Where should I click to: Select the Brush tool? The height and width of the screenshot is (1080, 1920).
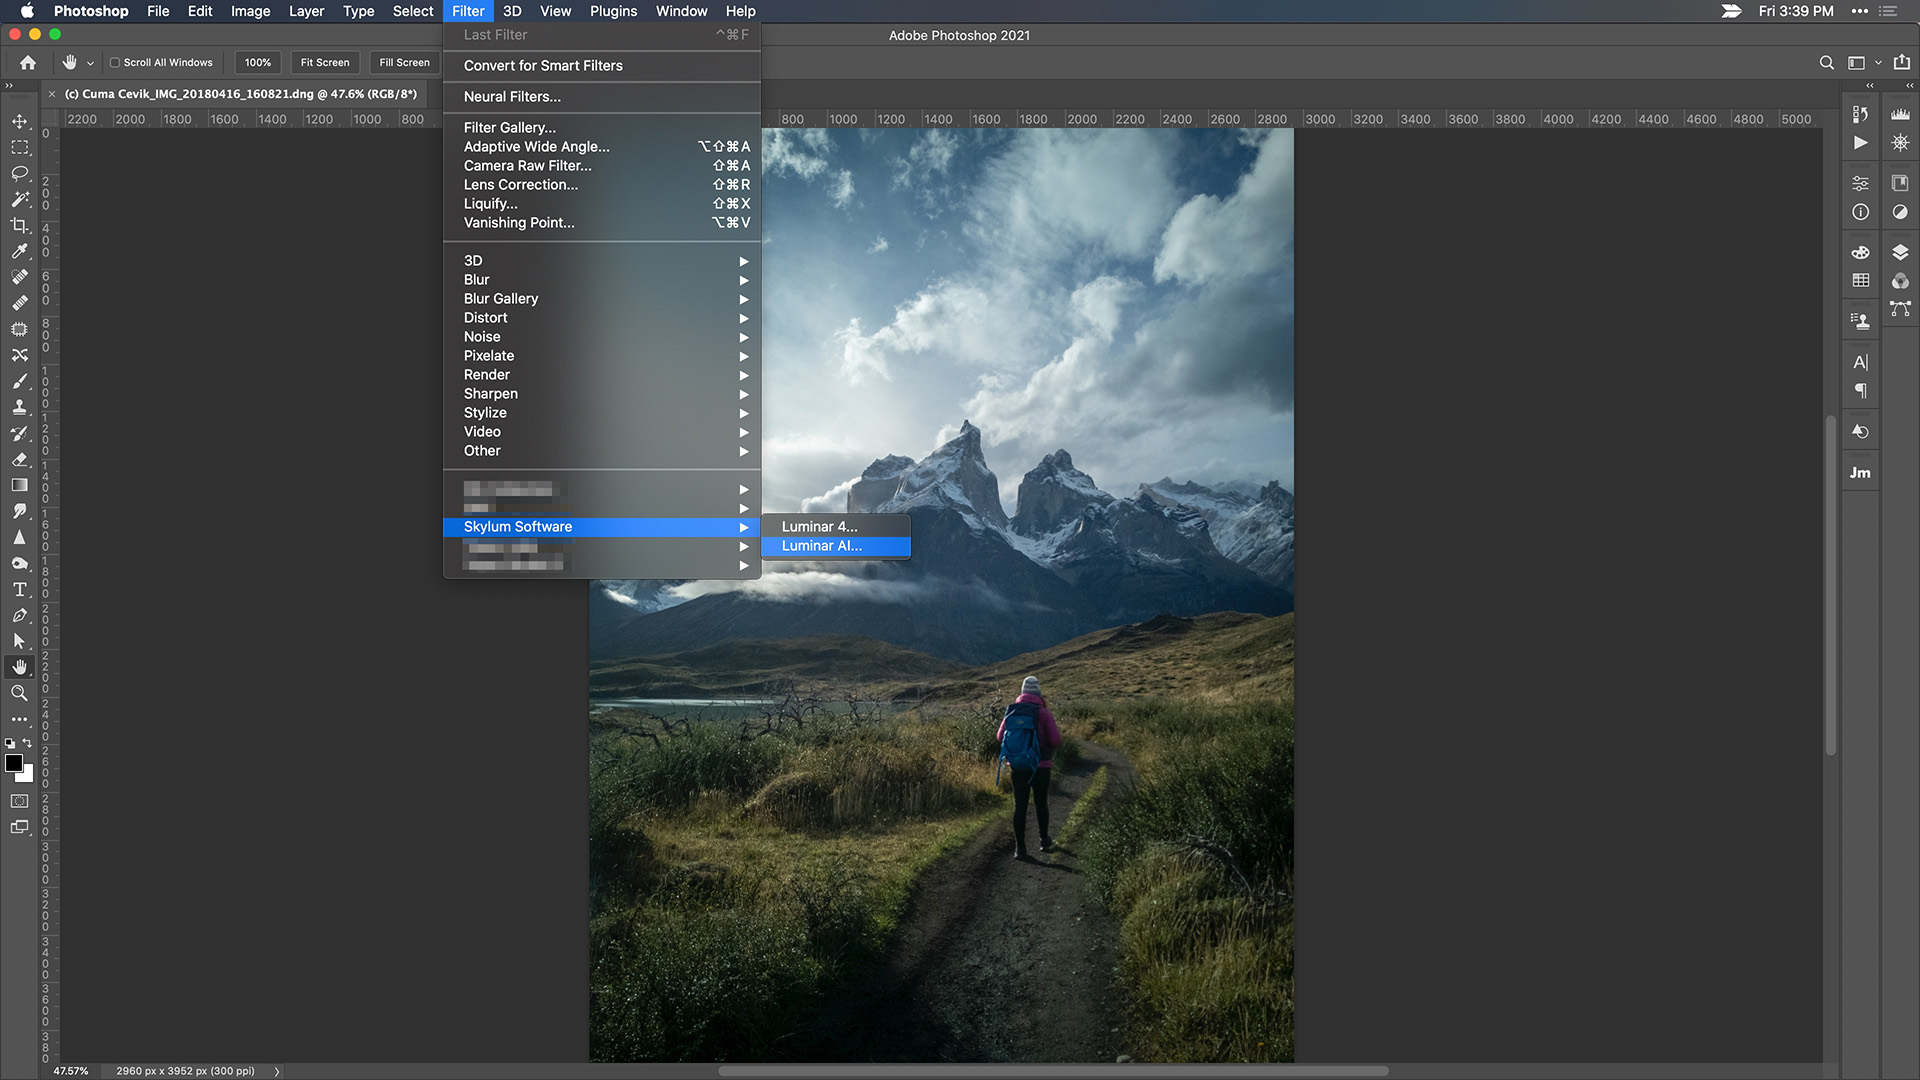18,380
